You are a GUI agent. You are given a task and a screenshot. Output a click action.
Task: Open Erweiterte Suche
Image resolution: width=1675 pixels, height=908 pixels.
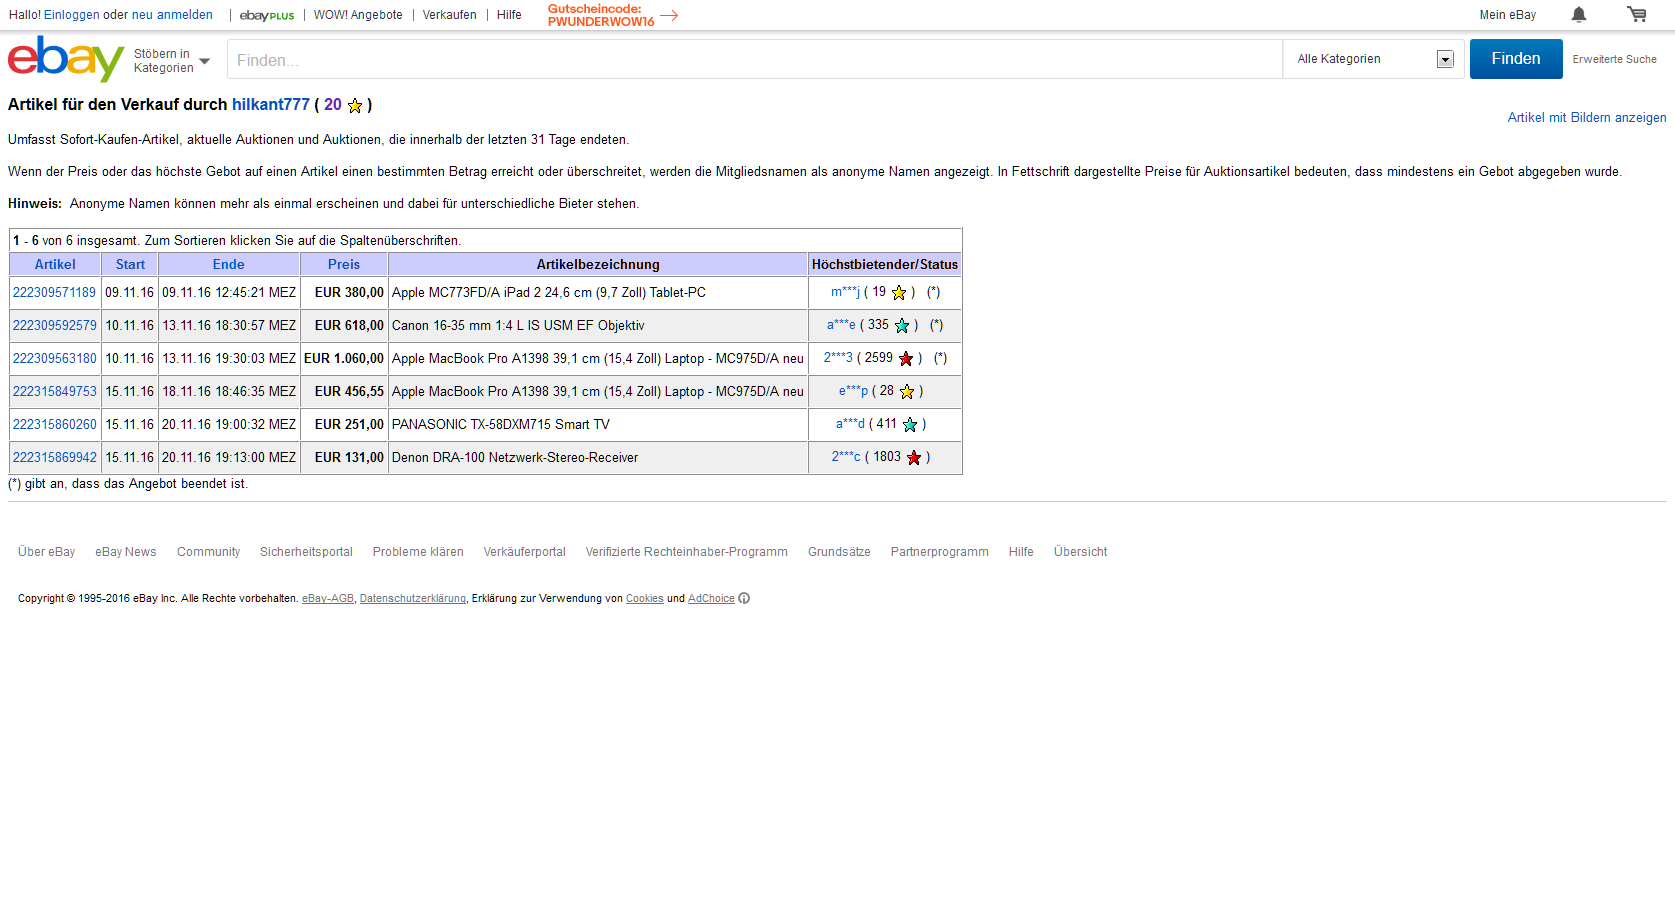(x=1614, y=60)
